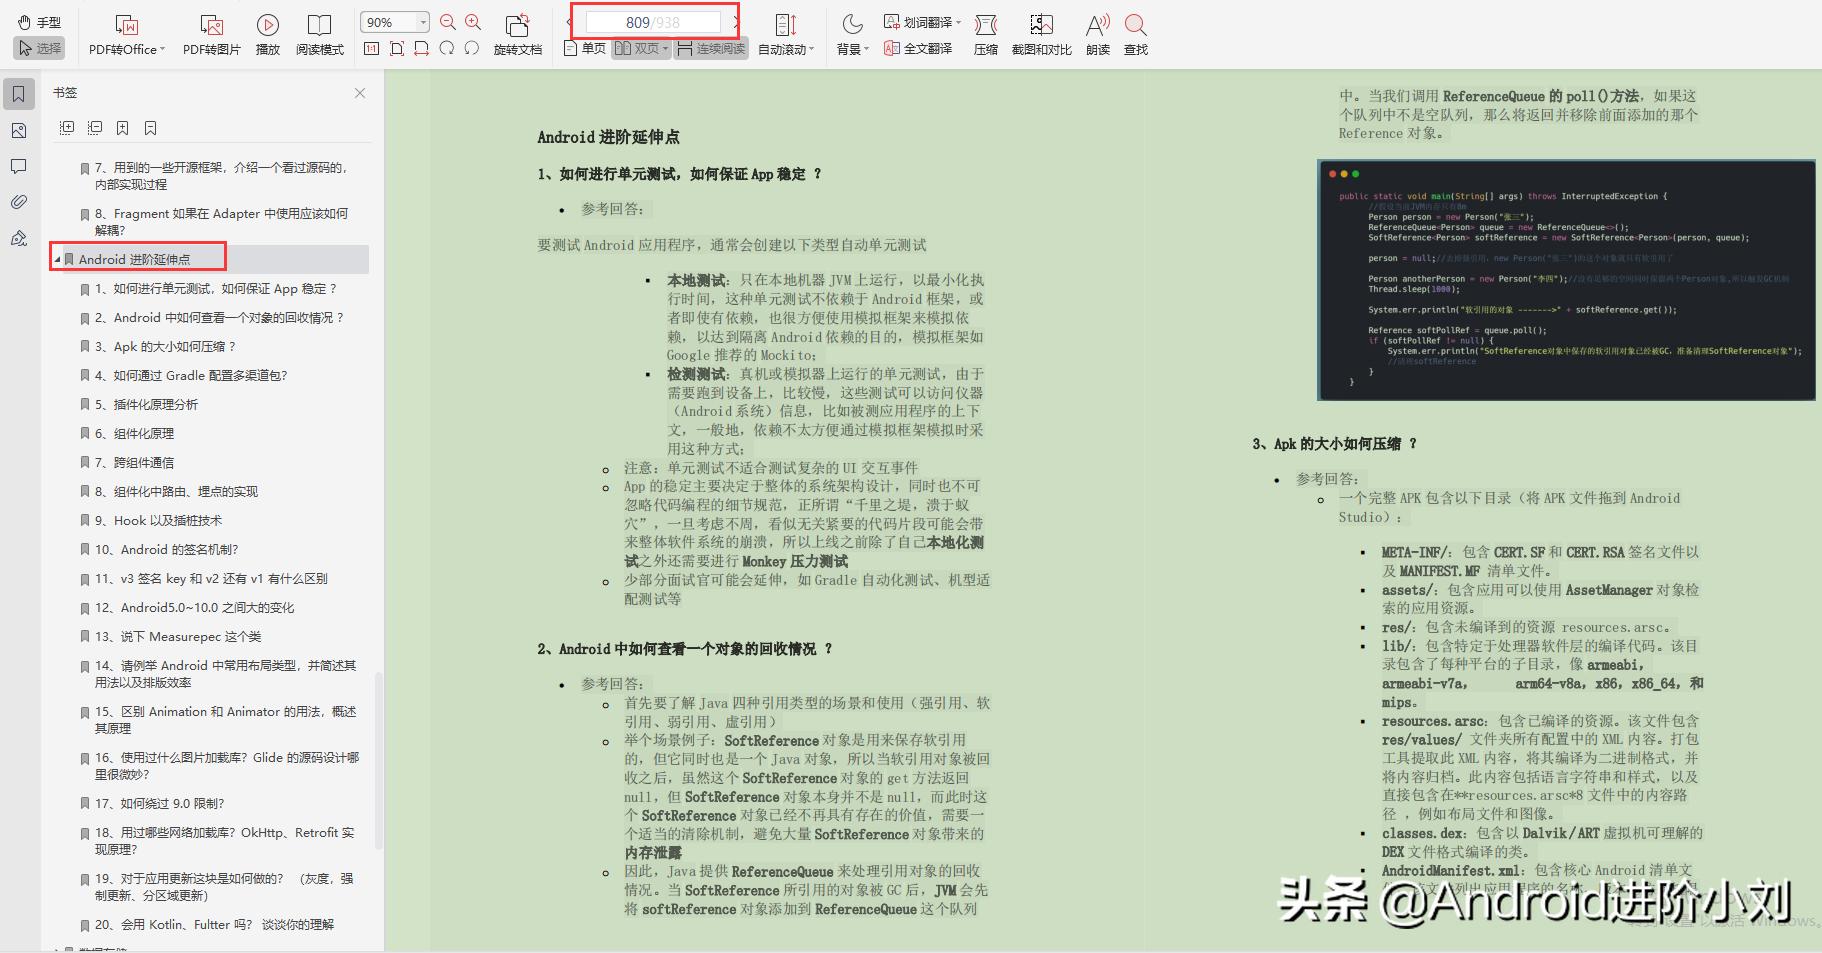Jump to bookmark 9、Hook 以及插件技术
Screen dimensions: 1822x953
click(165, 520)
